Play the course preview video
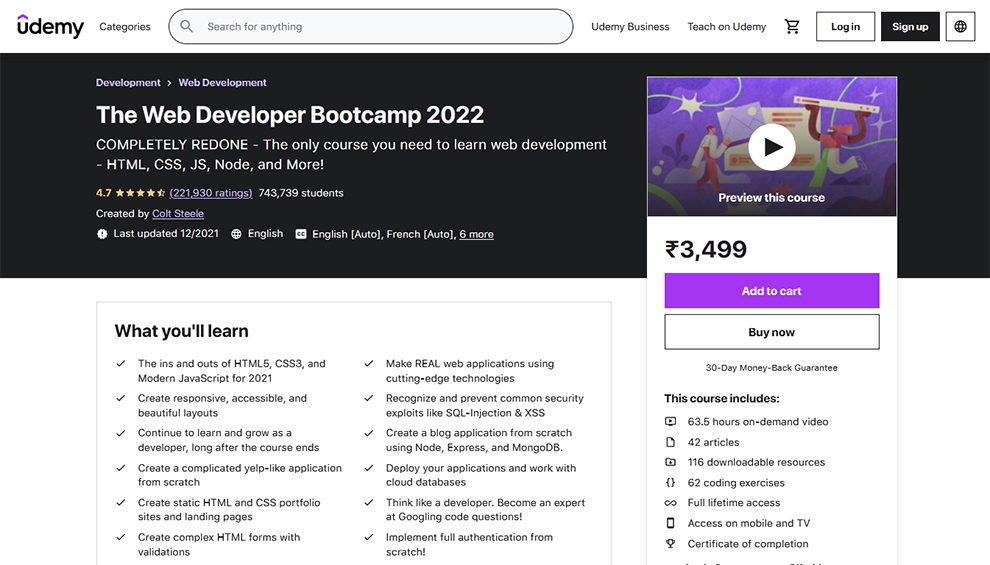The width and height of the screenshot is (990, 565). tap(771, 147)
